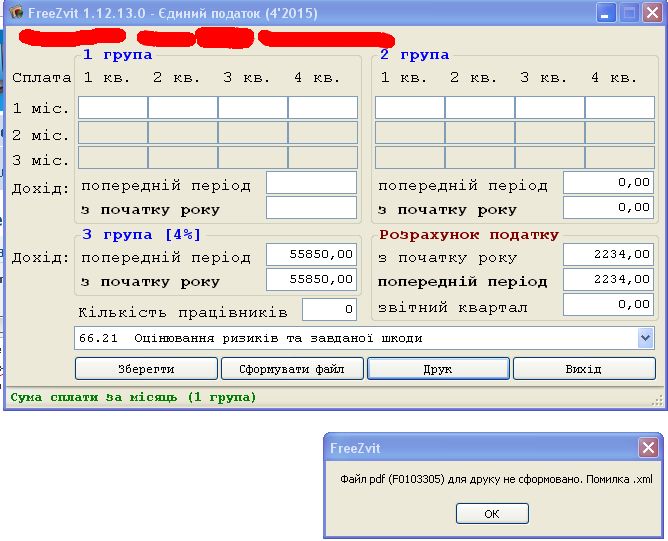Click the Зберегти button
This screenshot has height=541, width=668.
[x=146, y=369]
